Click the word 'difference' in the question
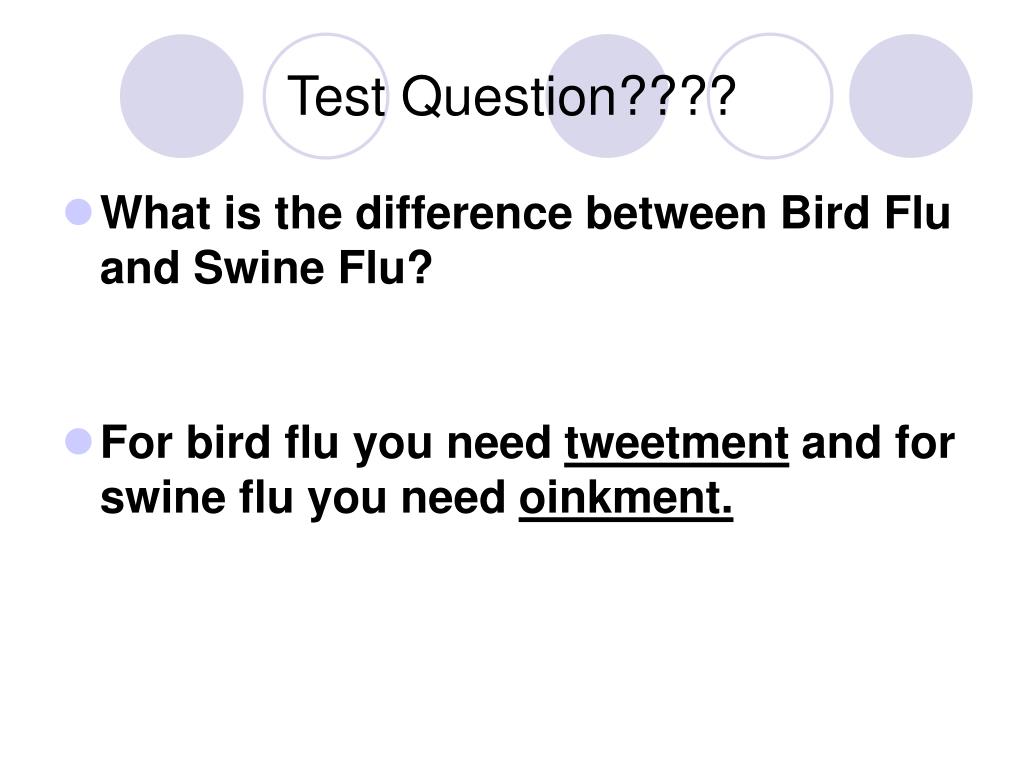1024x768 pixels. click(464, 212)
